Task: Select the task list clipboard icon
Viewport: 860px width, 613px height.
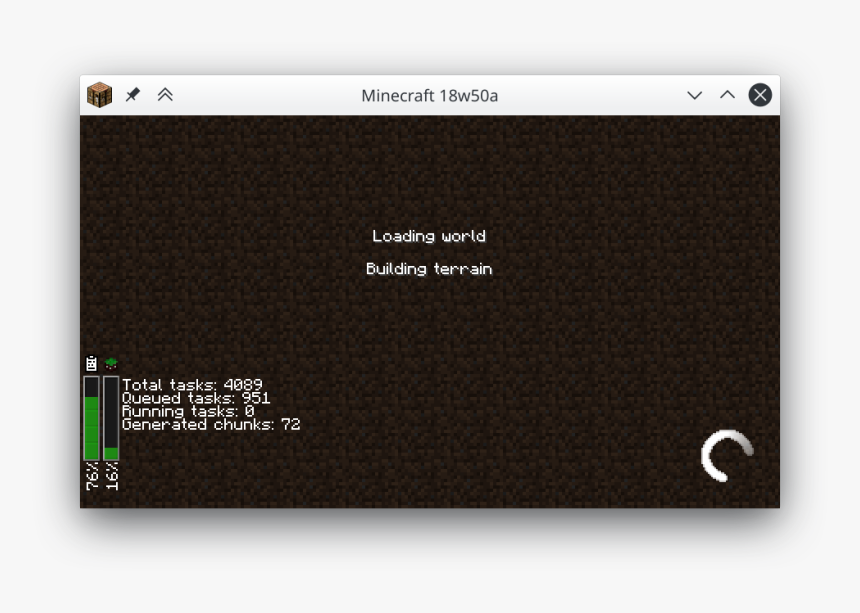Action: (90, 364)
